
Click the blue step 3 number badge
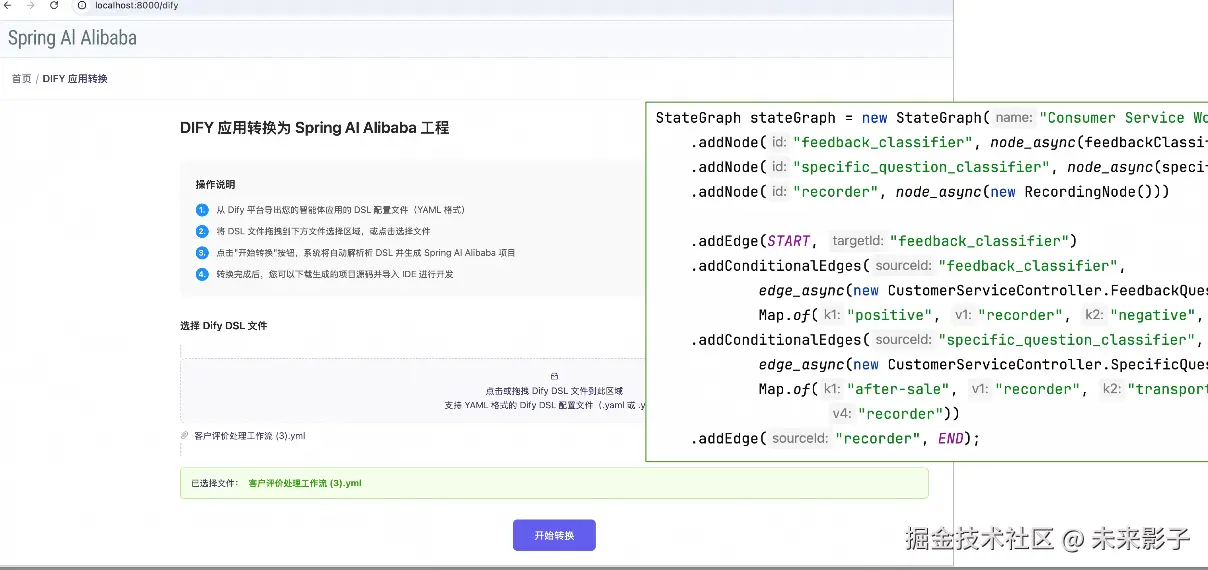coord(203,253)
